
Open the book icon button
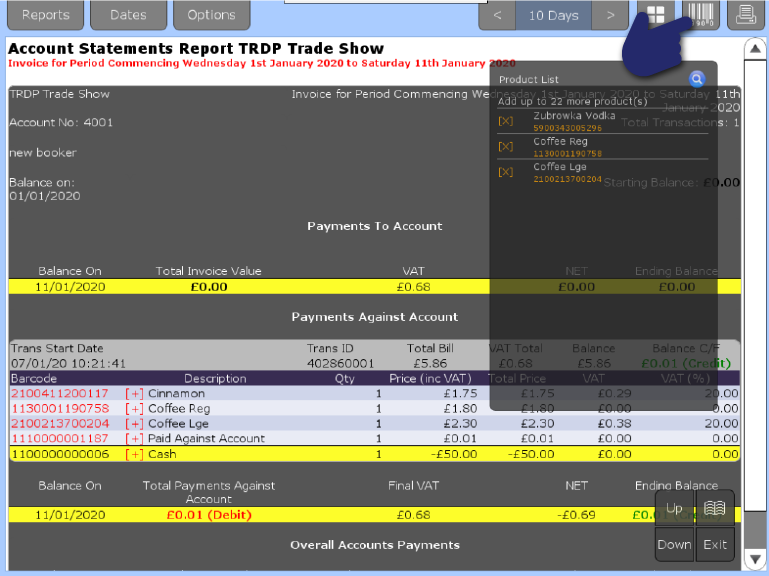click(715, 508)
